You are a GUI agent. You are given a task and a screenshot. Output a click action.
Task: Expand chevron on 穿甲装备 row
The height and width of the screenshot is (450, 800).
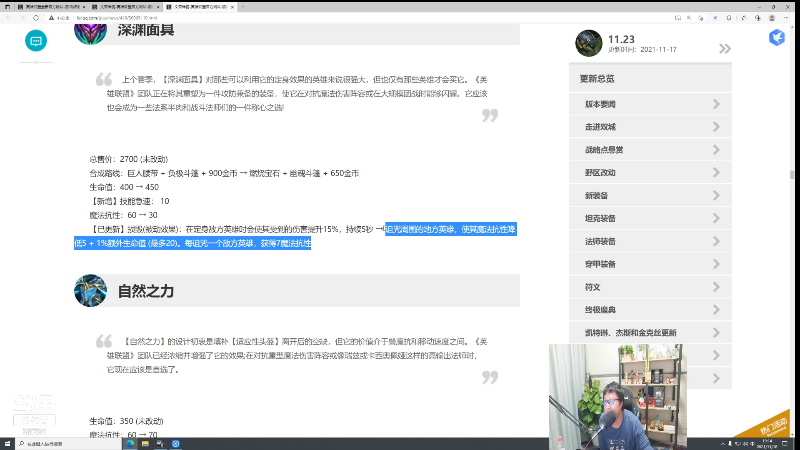click(716, 264)
